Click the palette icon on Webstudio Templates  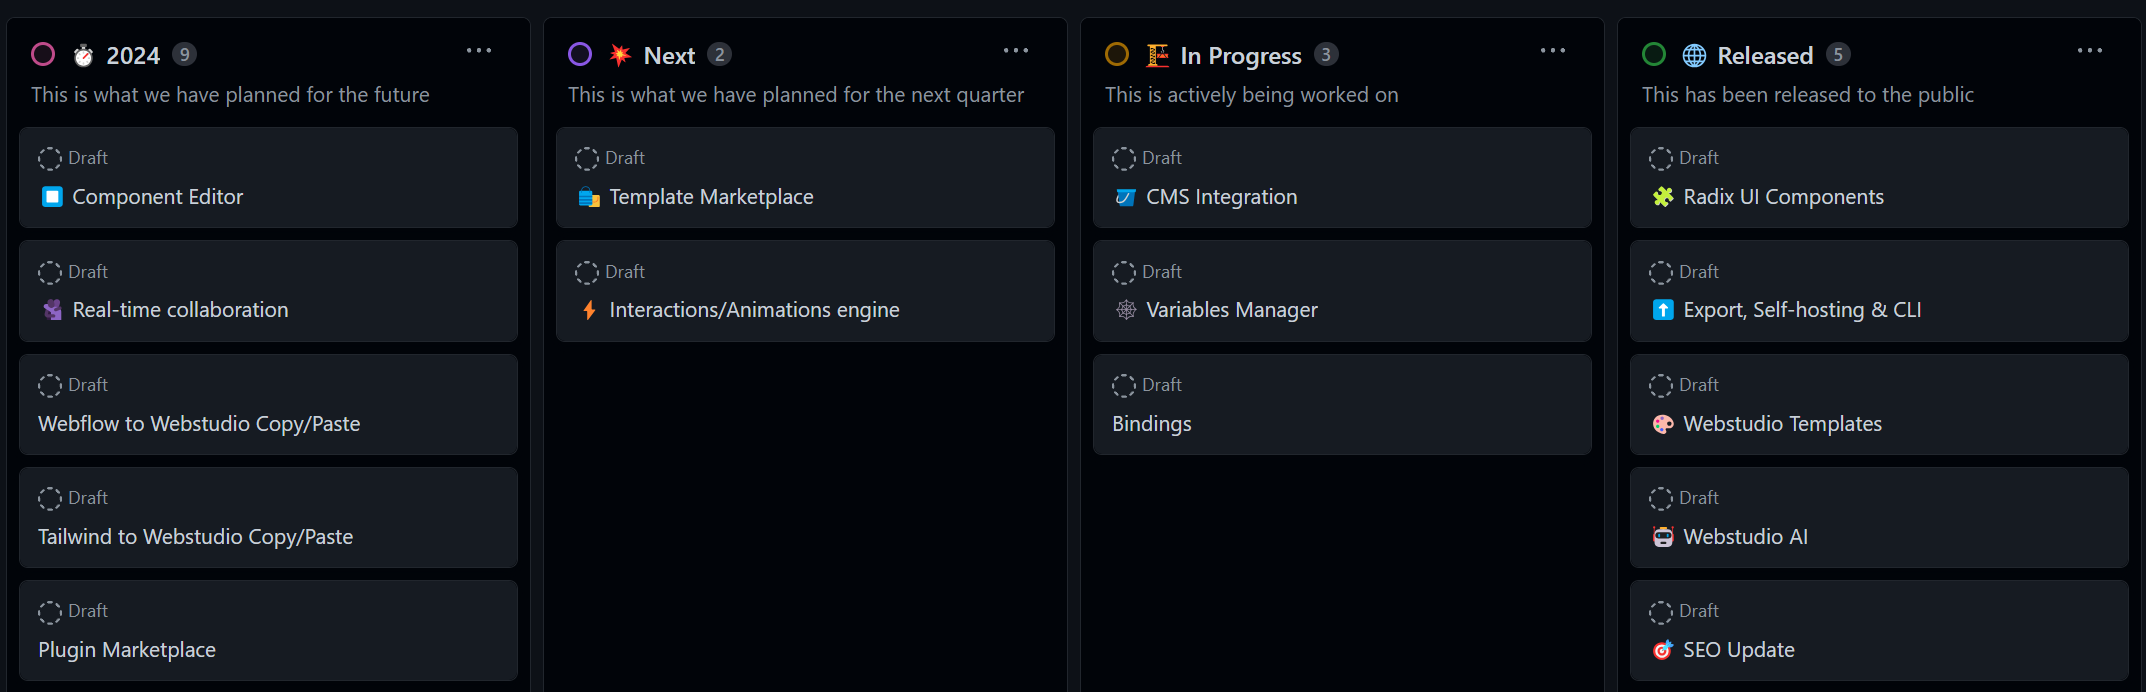(x=1663, y=424)
